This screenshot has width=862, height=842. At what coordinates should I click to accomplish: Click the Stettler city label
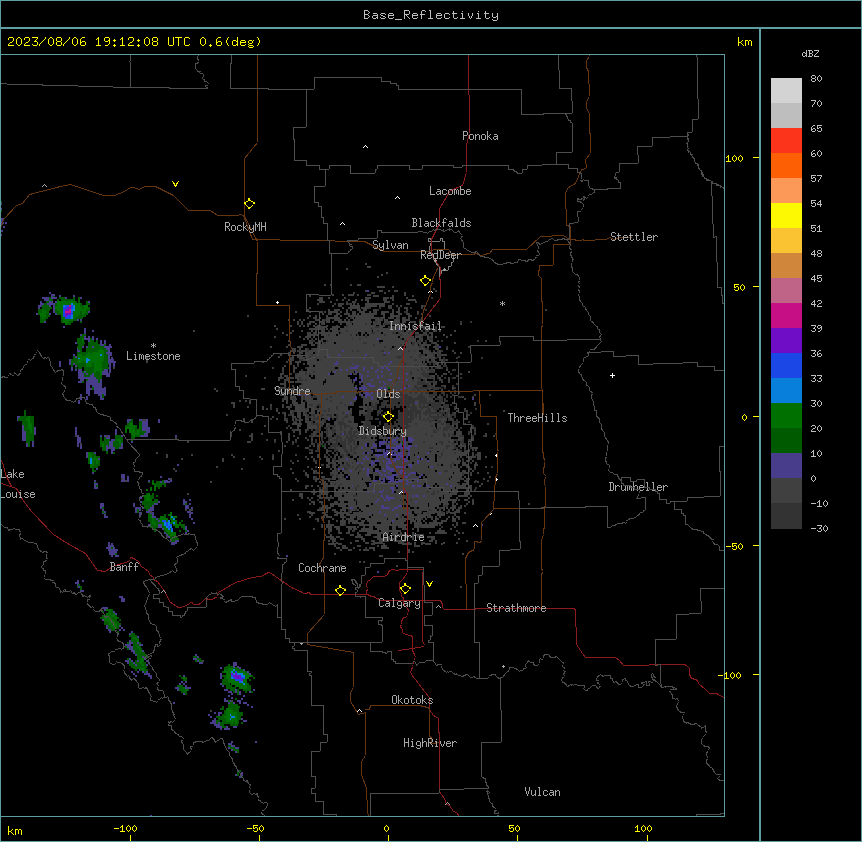click(x=633, y=237)
